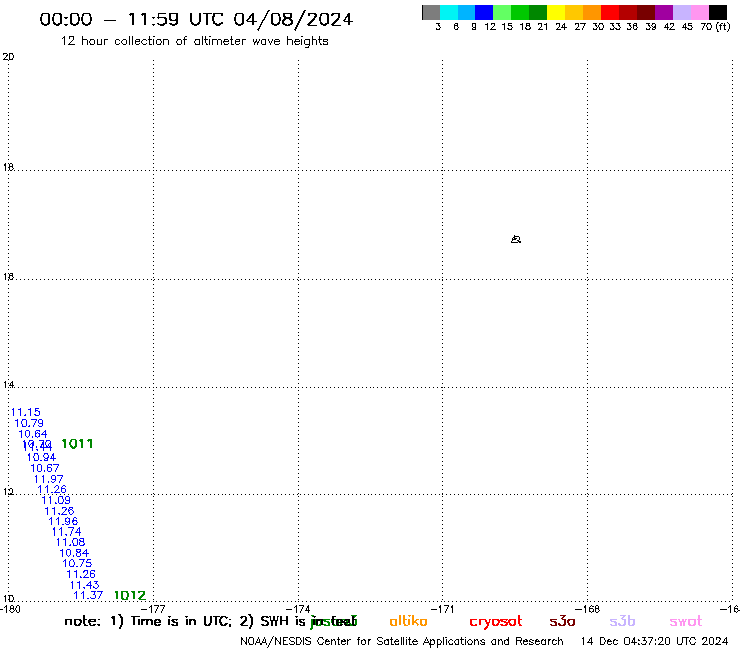
Task: Pick the yellow swatch in the color scale
Action: tap(556, 12)
